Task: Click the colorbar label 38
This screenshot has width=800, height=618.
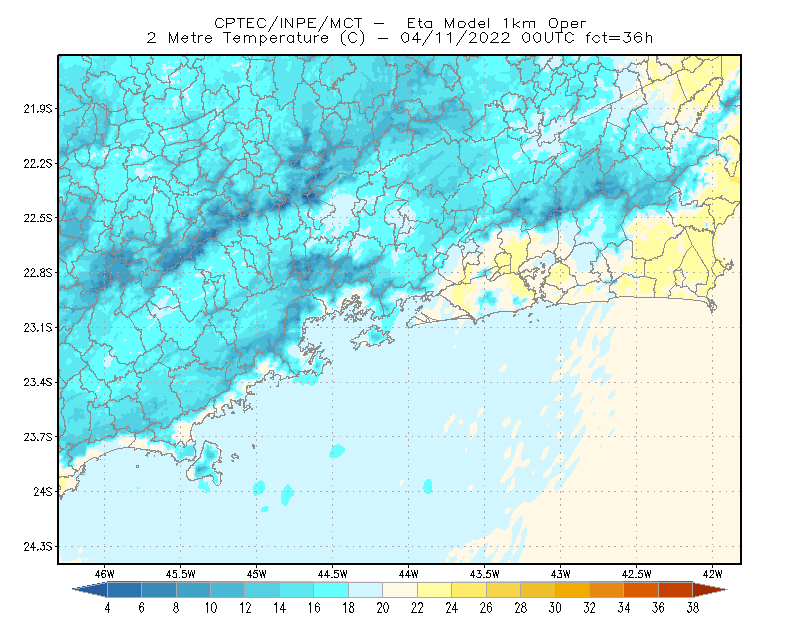Action: (692, 608)
